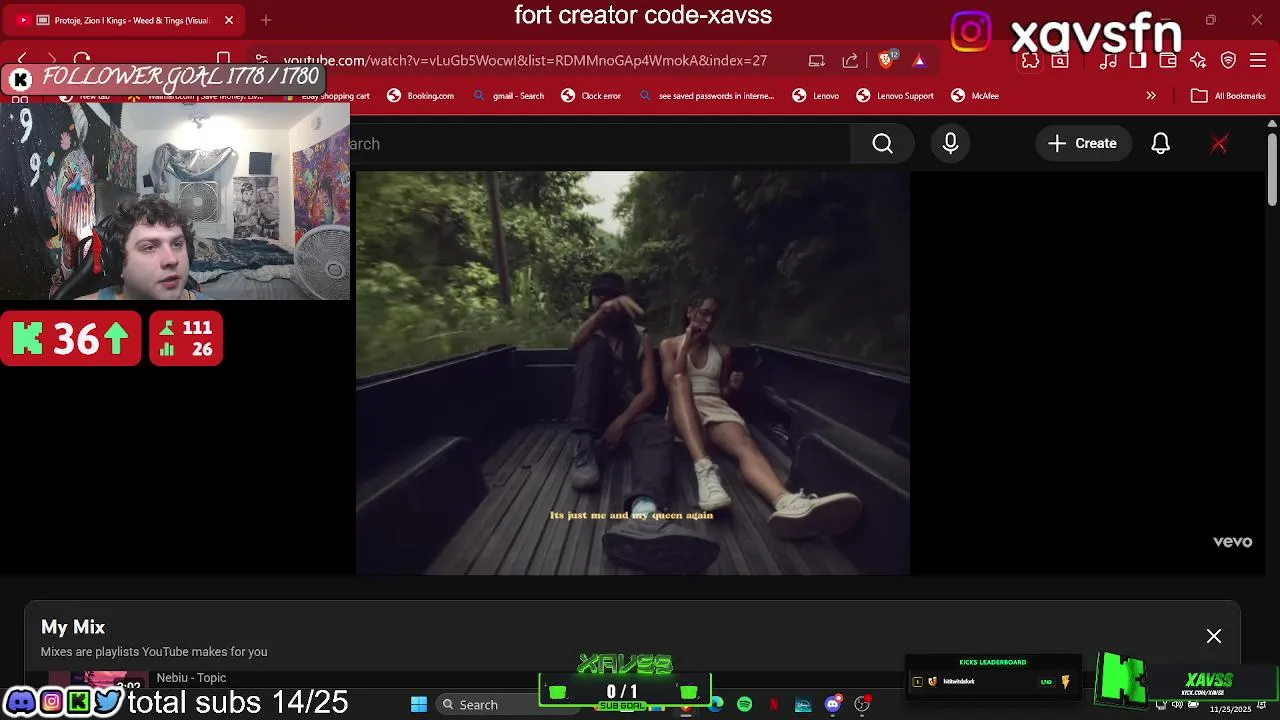Click the install app icon in the address bar
This screenshot has width=1280, height=720.
tap(816, 61)
